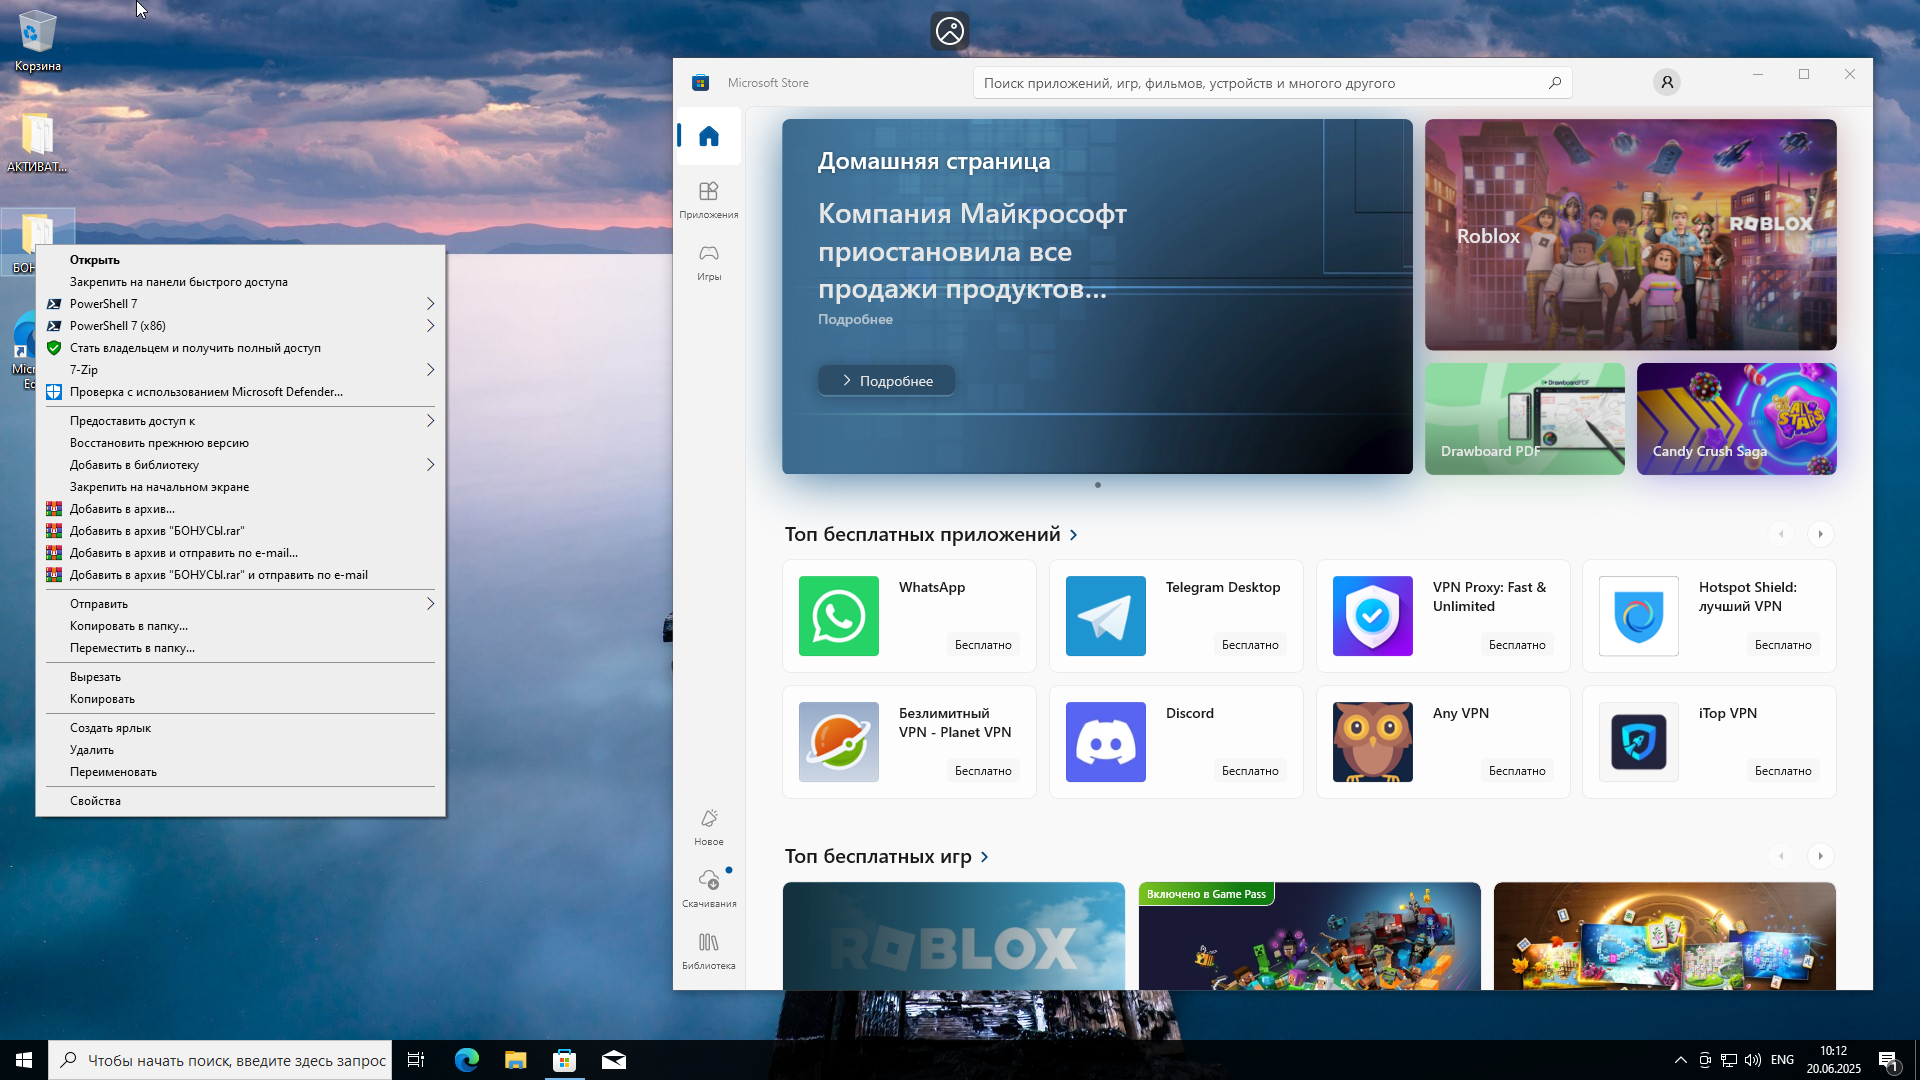Click the search magnifier icon in Store
The height and width of the screenshot is (1080, 1920).
(x=1555, y=83)
